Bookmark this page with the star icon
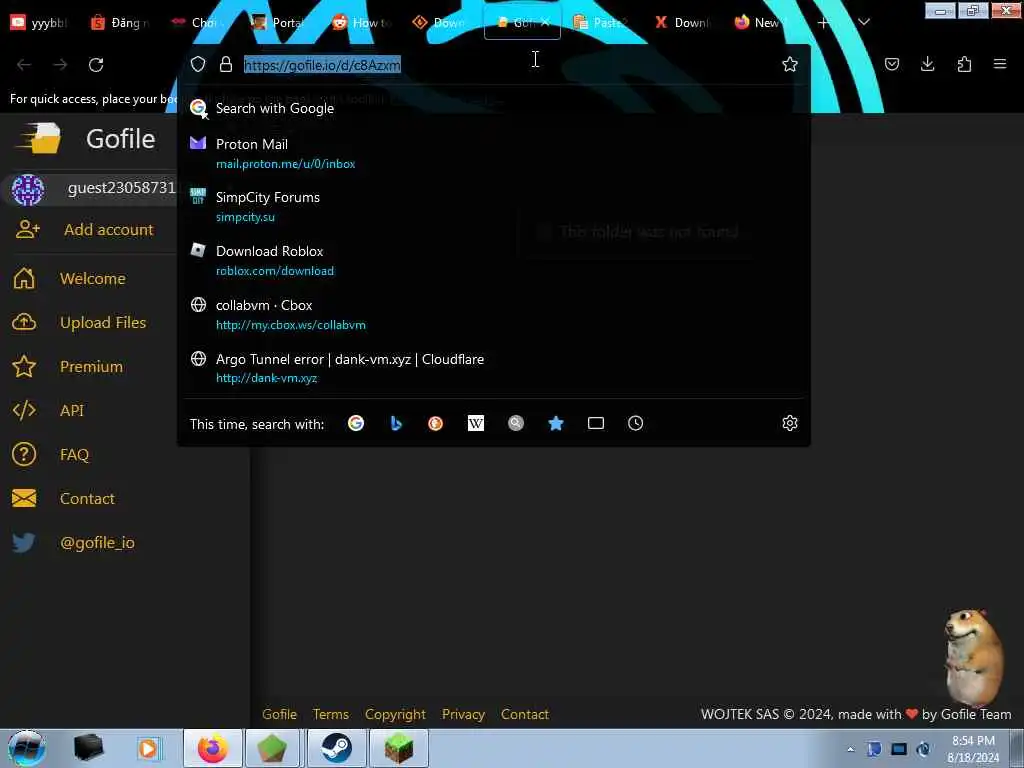 tap(790, 64)
